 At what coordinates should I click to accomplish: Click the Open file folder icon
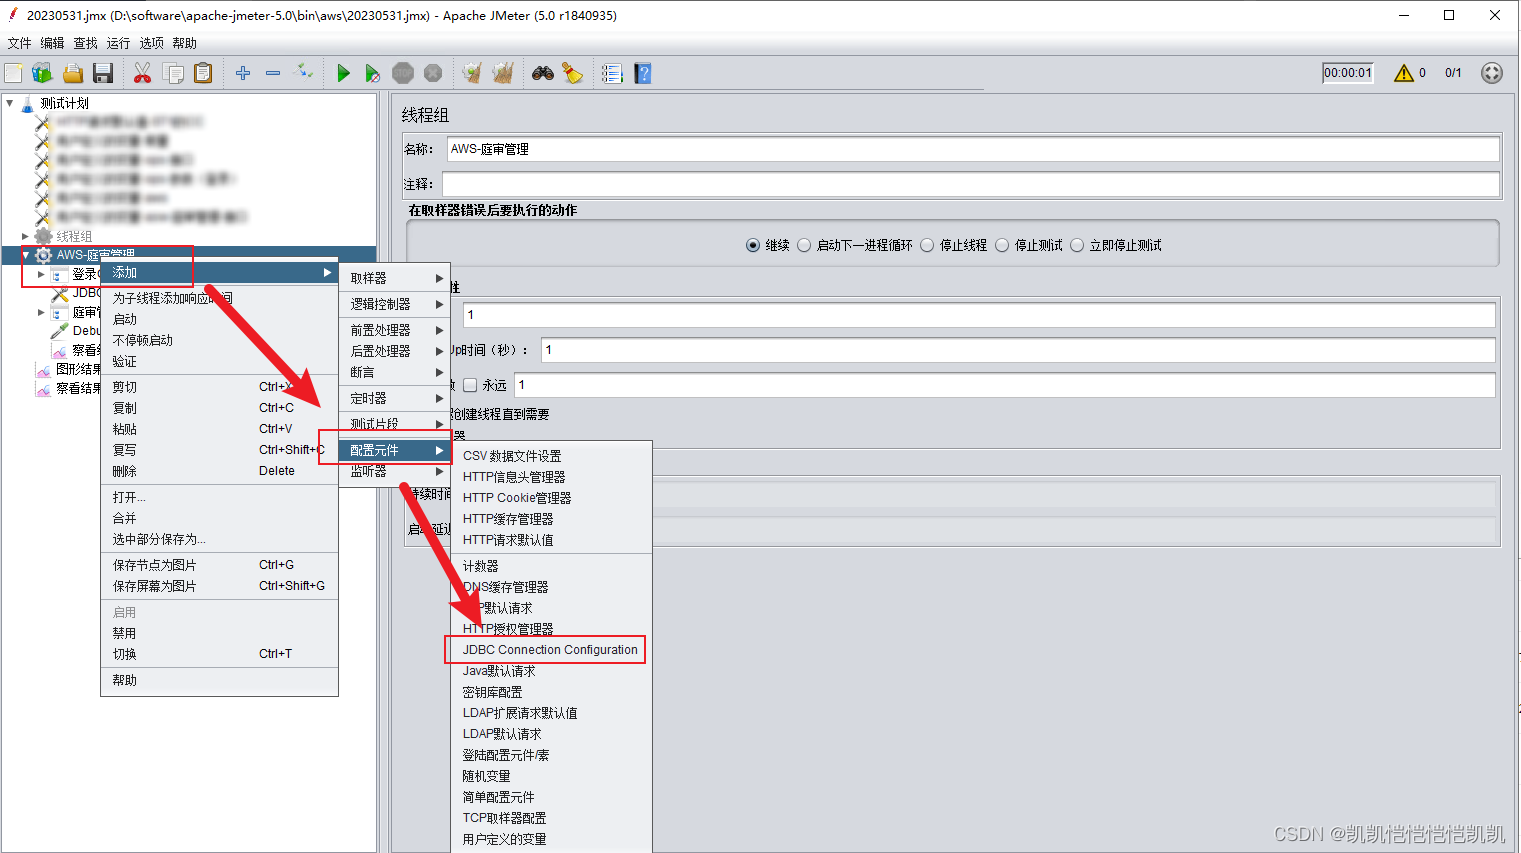tap(73, 73)
